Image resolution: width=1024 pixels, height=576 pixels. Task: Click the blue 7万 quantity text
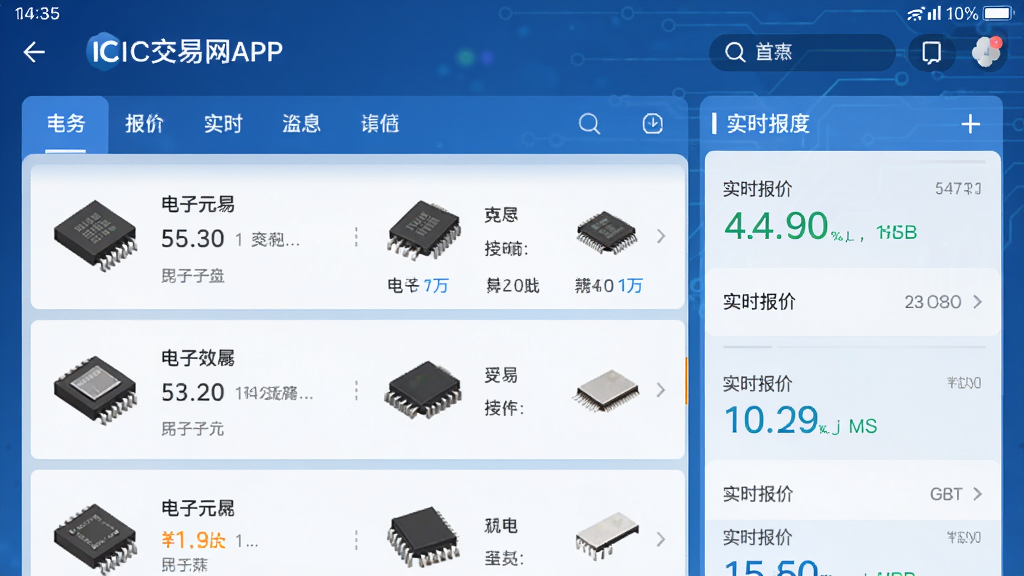(x=436, y=285)
